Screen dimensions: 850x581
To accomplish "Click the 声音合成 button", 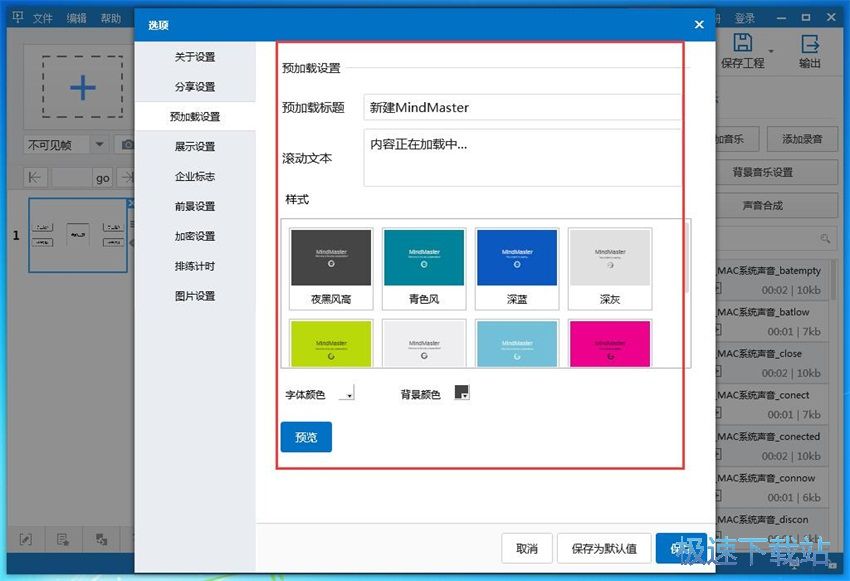I will (x=776, y=205).
